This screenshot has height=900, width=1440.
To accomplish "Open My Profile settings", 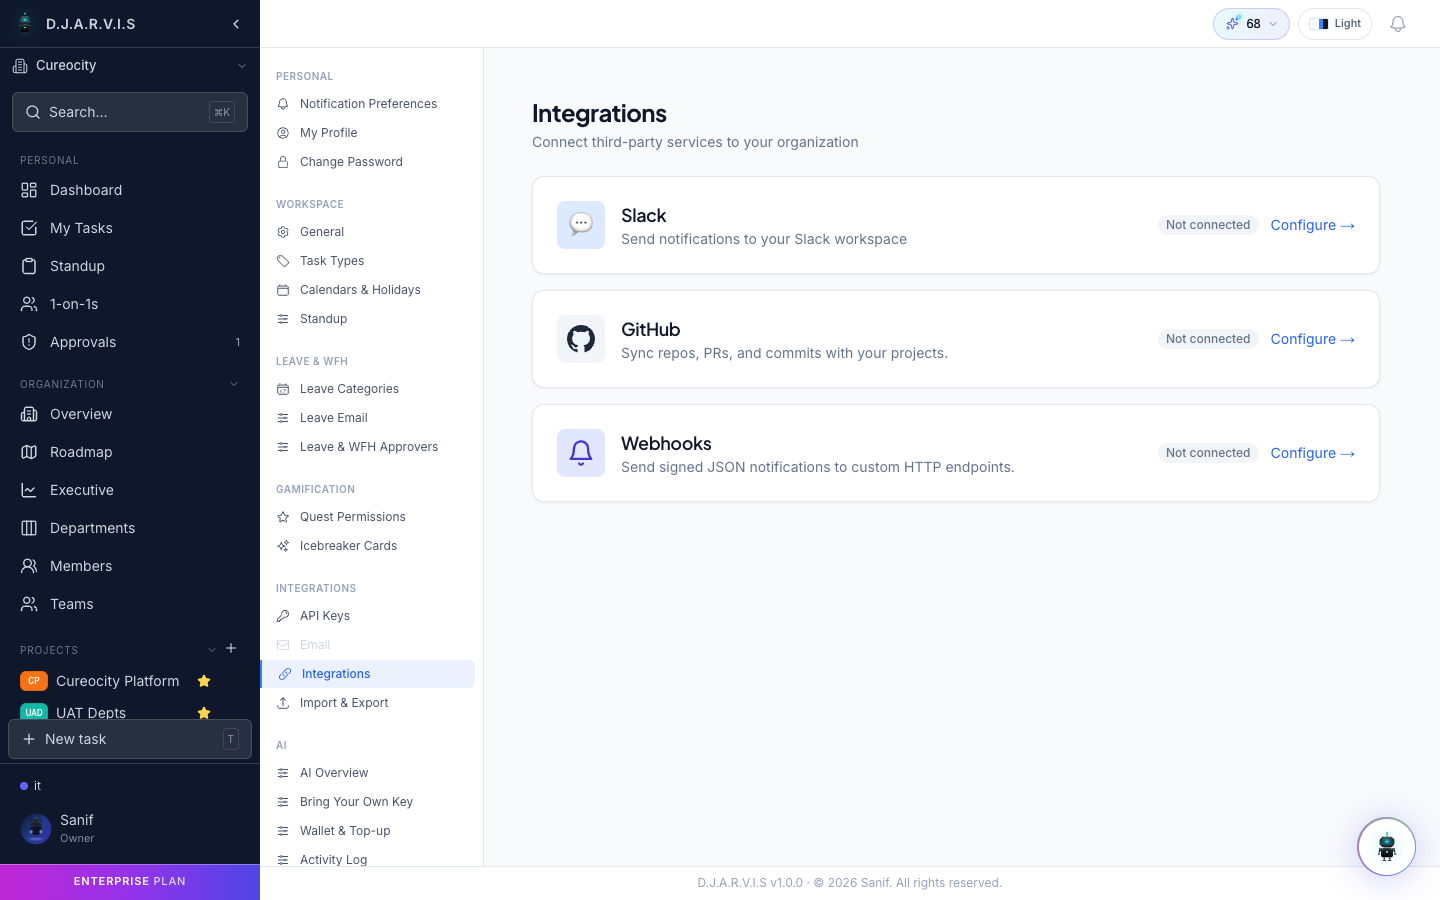I will pos(368,133).
